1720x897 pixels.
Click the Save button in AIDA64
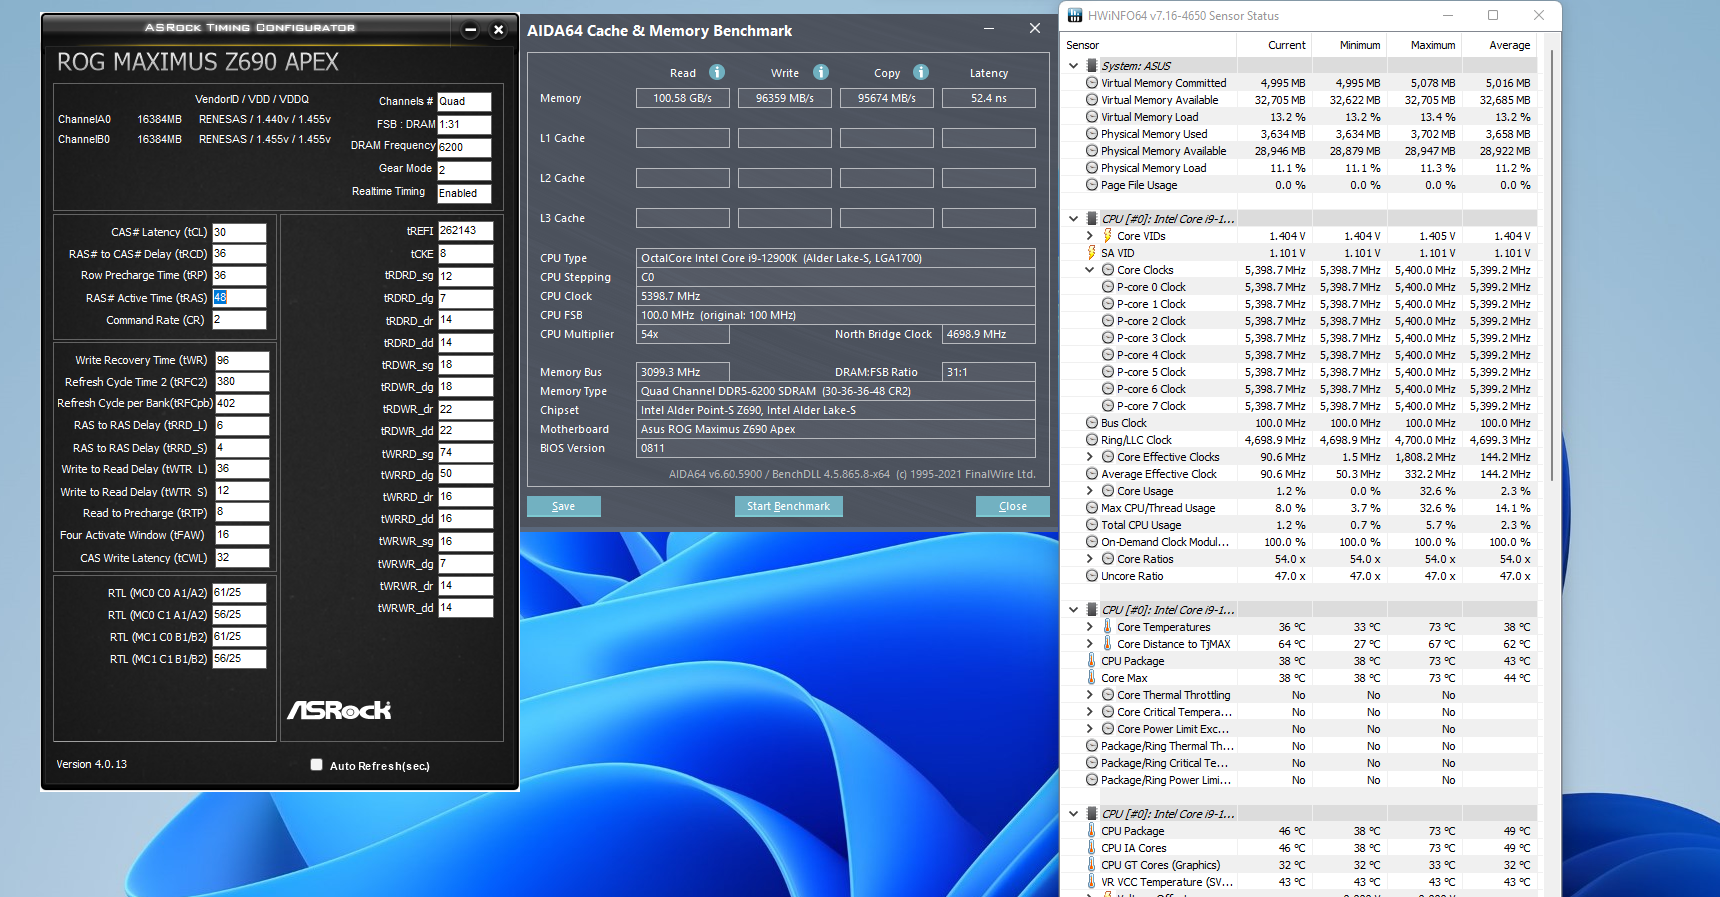click(564, 506)
